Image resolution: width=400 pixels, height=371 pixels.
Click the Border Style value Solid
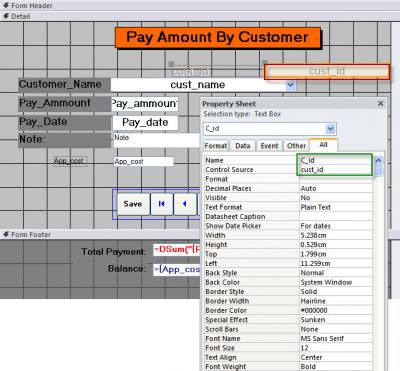(x=335, y=292)
